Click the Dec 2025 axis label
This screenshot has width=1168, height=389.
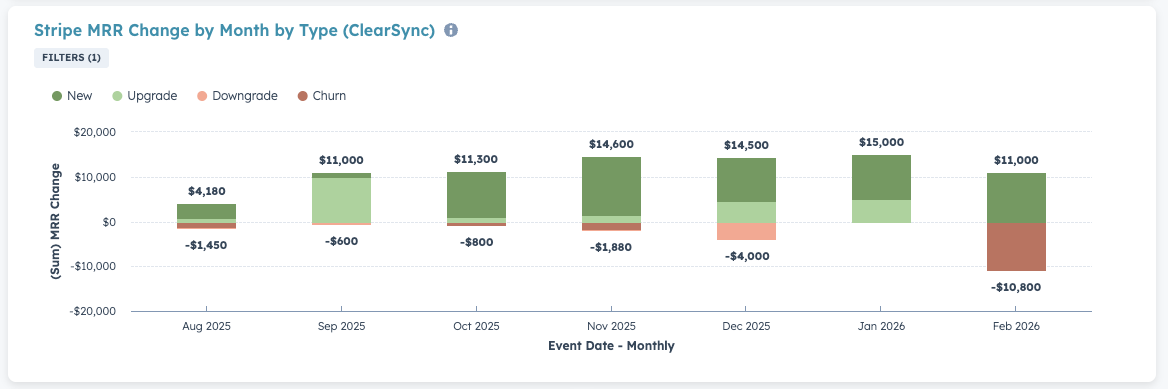pos(746,326)
